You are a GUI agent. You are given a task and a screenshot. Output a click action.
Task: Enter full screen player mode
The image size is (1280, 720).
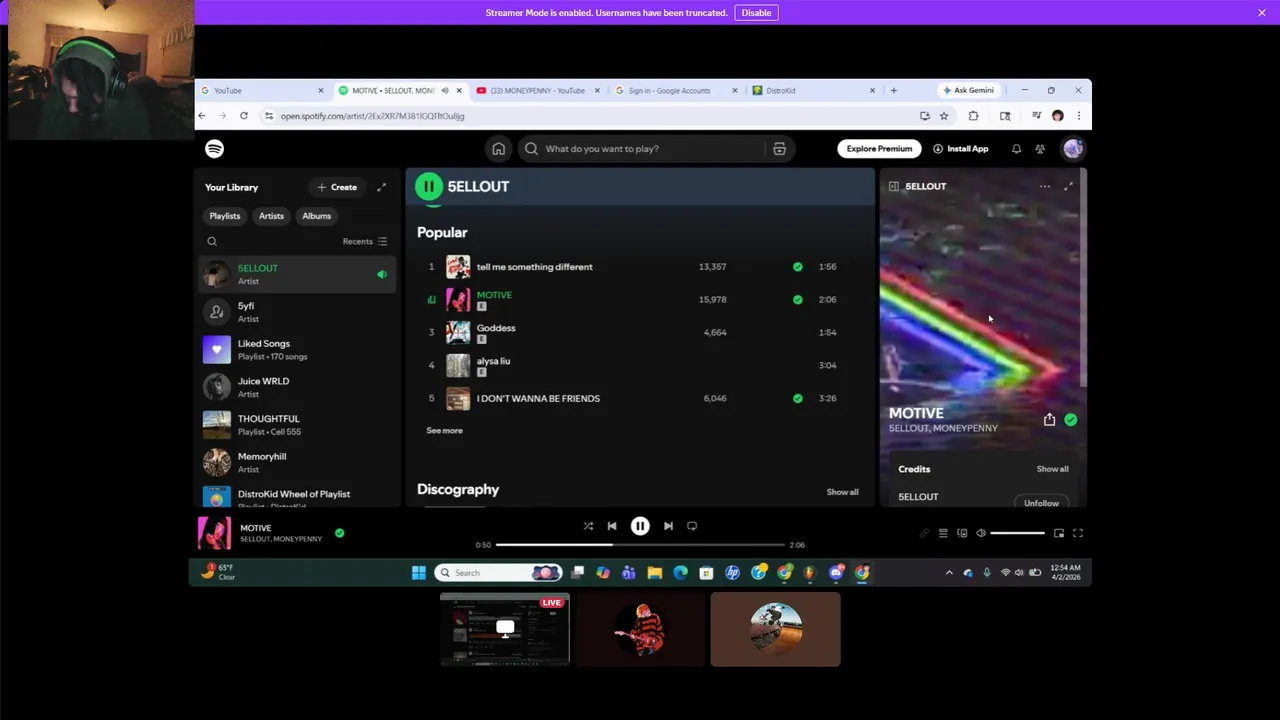point(1078,533)
